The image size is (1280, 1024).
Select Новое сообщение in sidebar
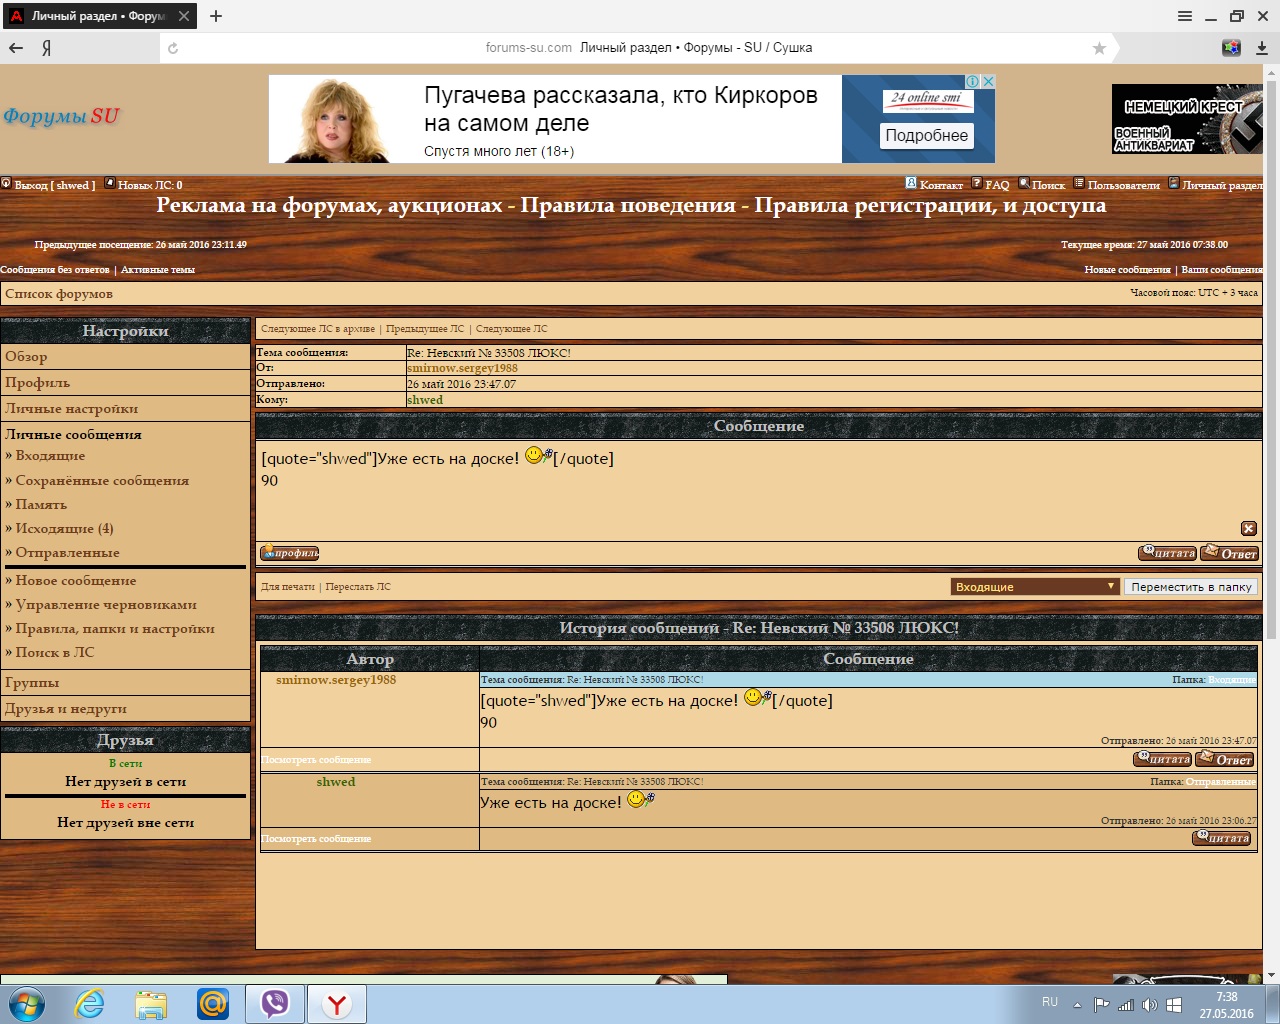tap(76, 581)
